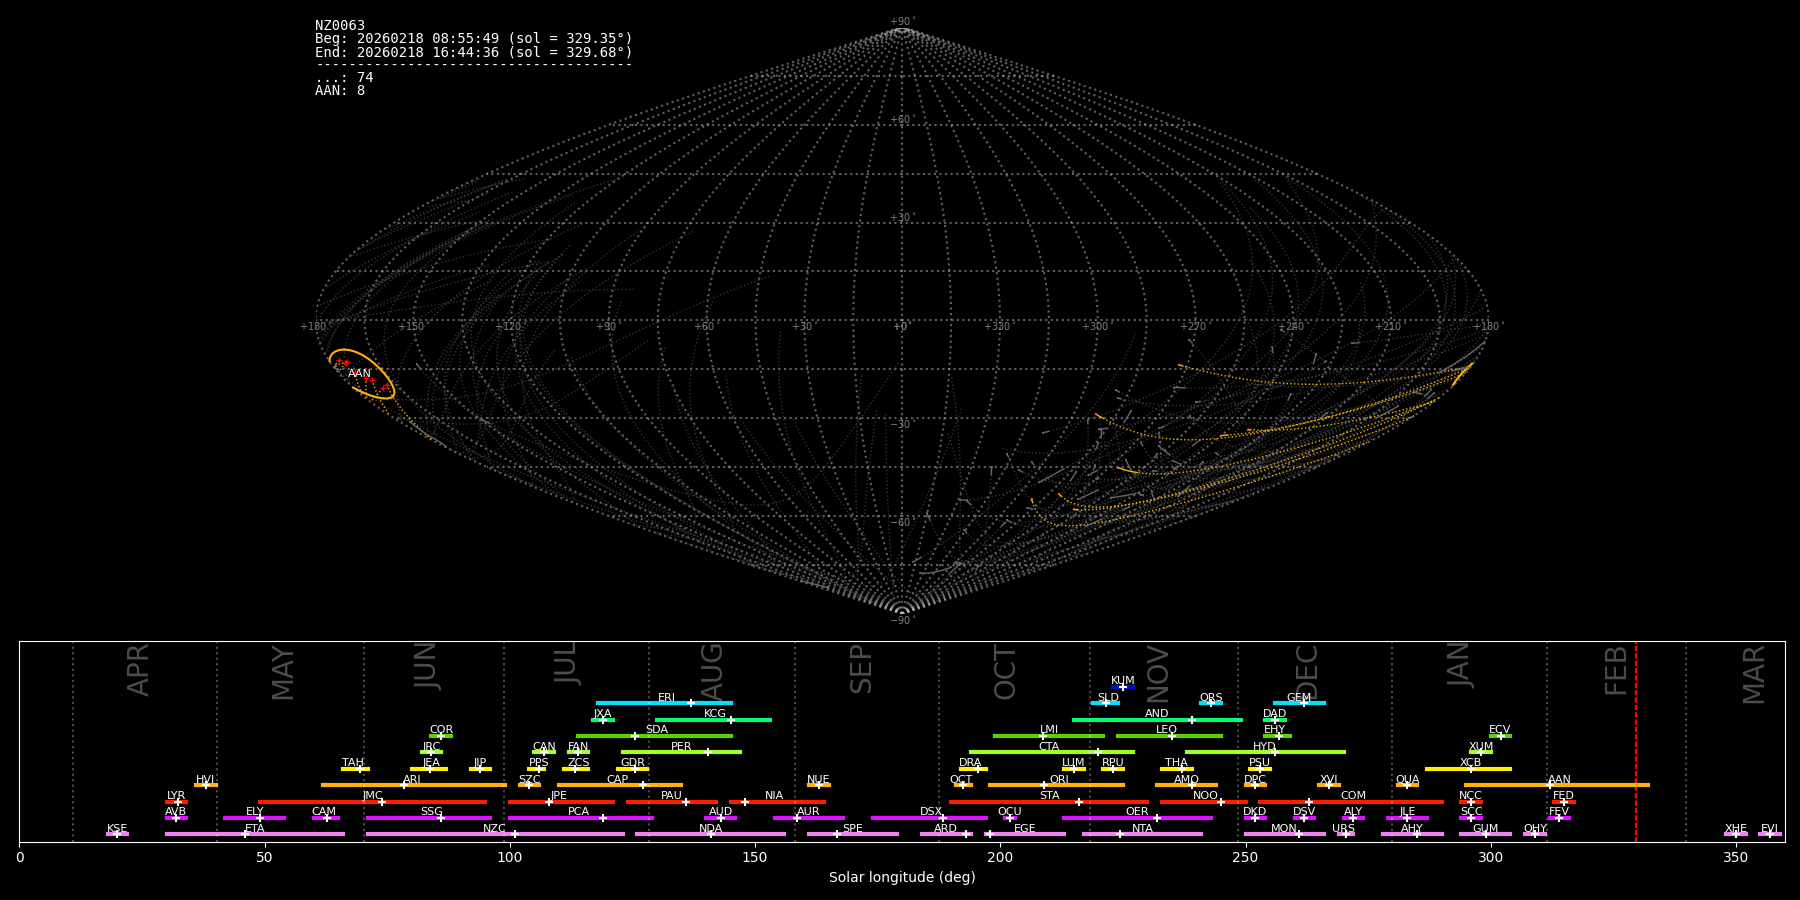Click the COR shower label

click(441, 730)
